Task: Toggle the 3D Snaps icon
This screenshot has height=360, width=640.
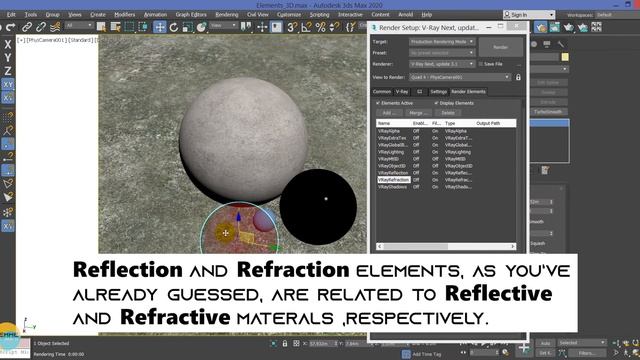Action: (x=292, y=27)
